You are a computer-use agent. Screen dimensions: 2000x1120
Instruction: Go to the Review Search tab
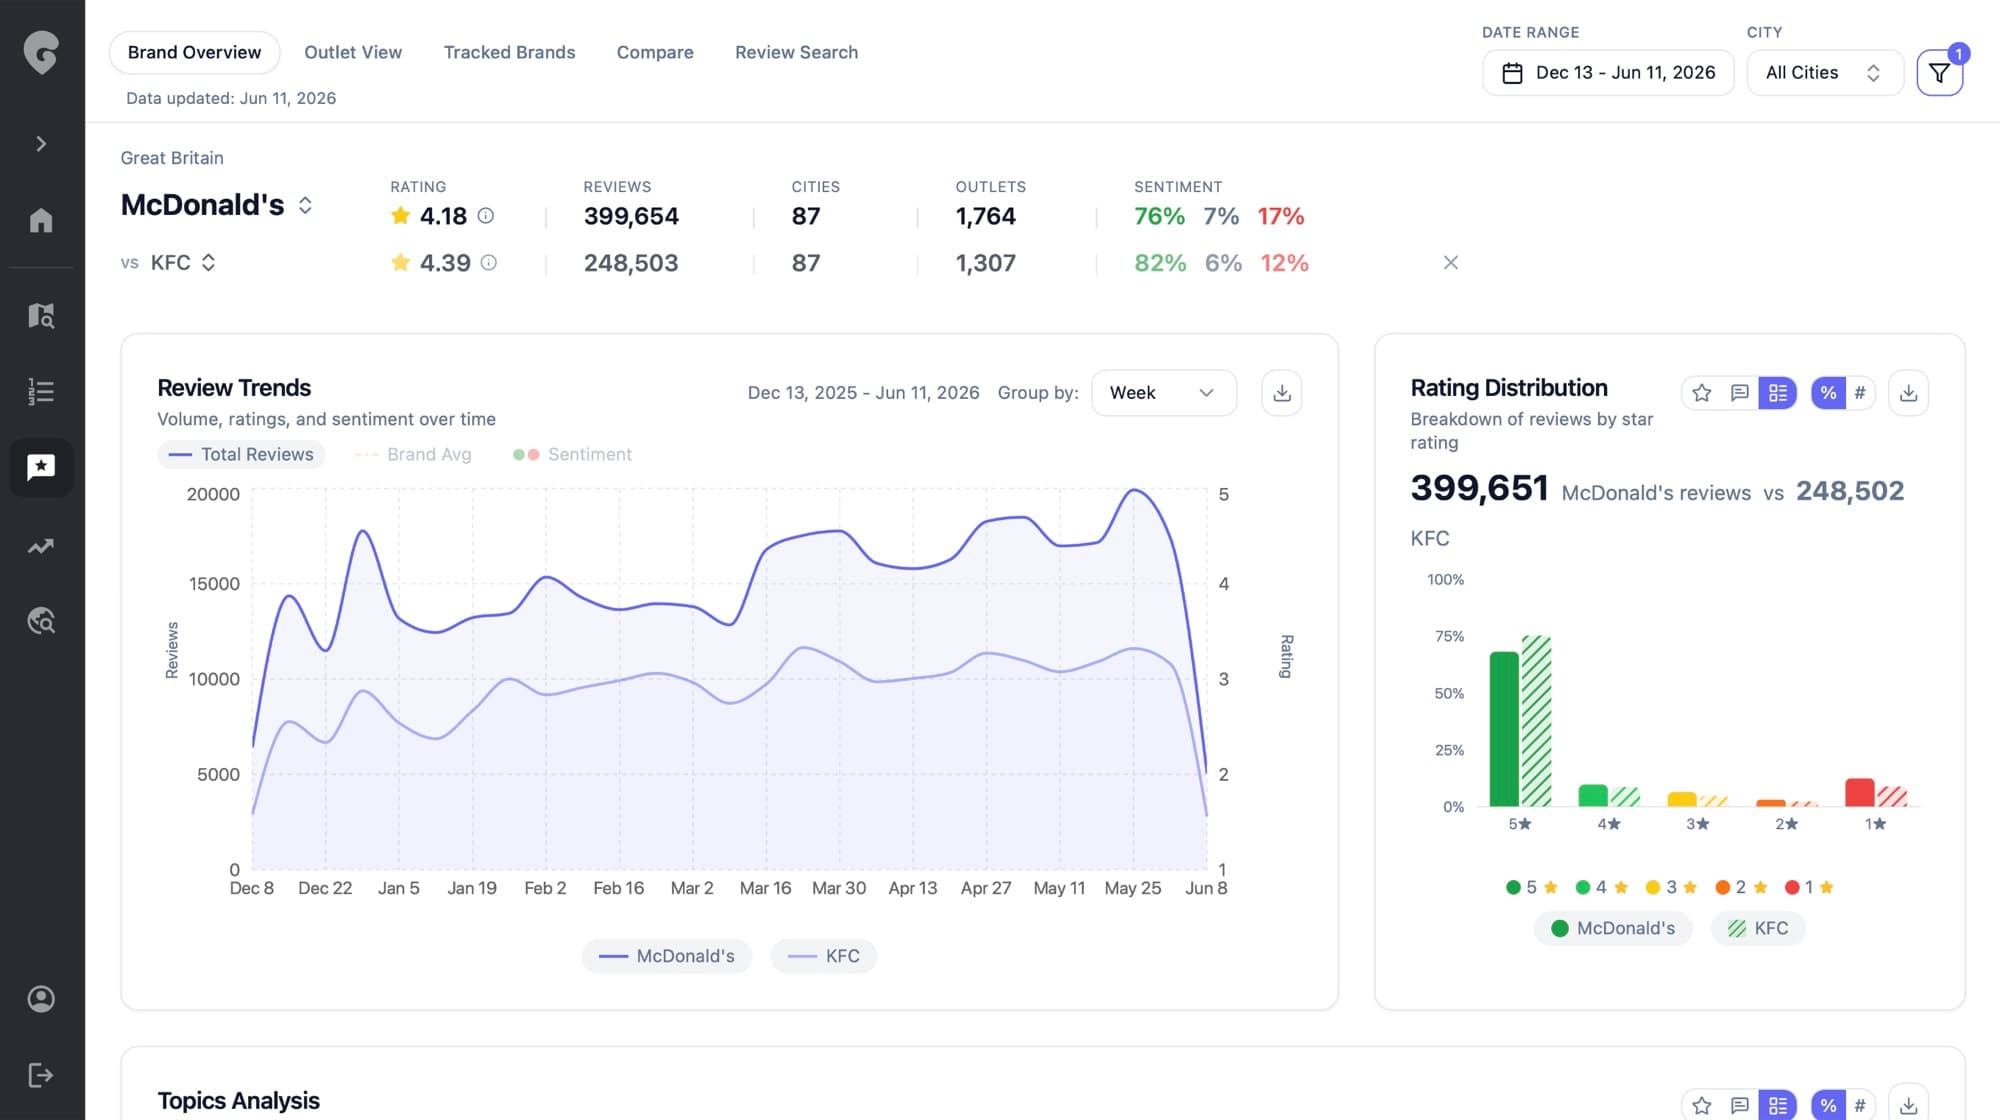point(796,52)
